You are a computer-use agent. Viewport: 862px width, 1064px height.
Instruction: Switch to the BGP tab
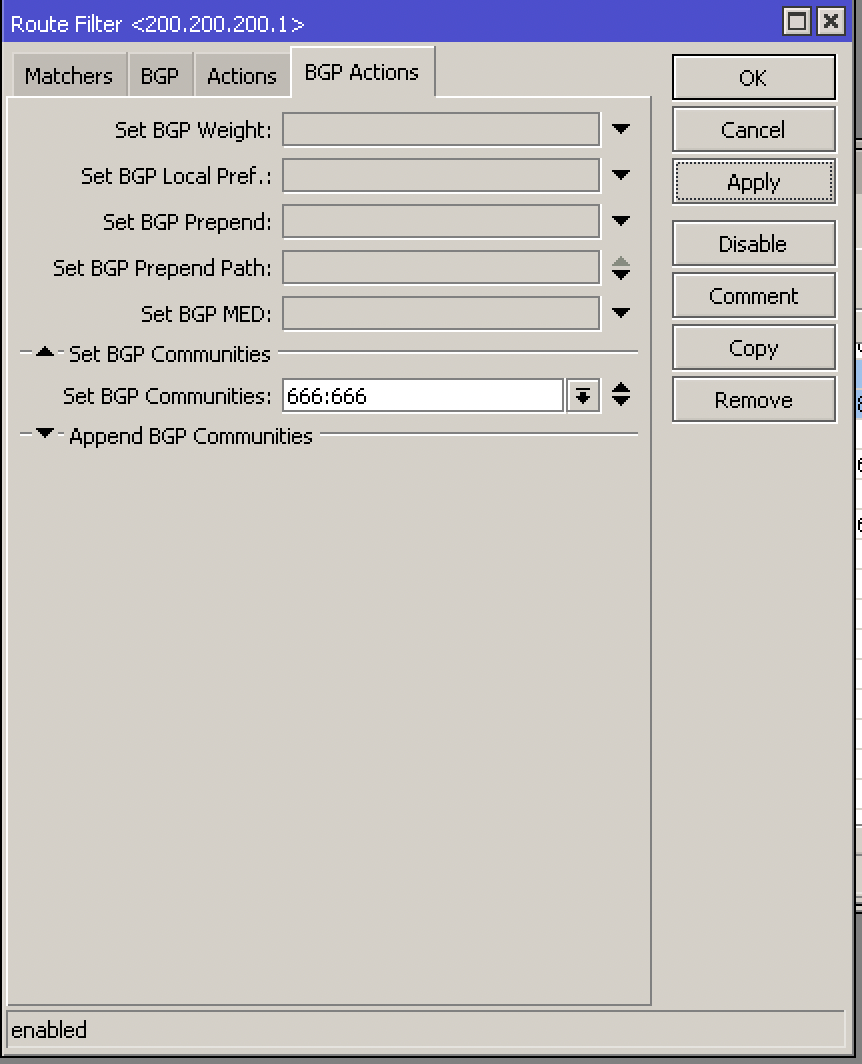coord(160,75)
